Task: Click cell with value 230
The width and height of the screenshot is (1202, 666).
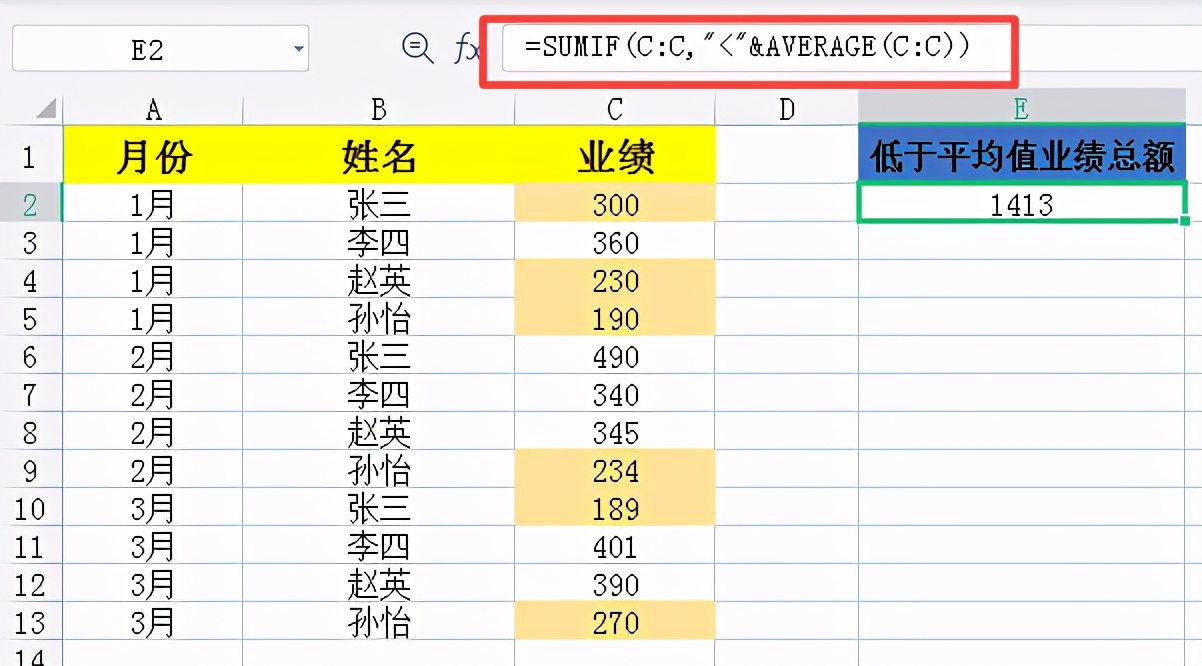Action: coord(615,280)
